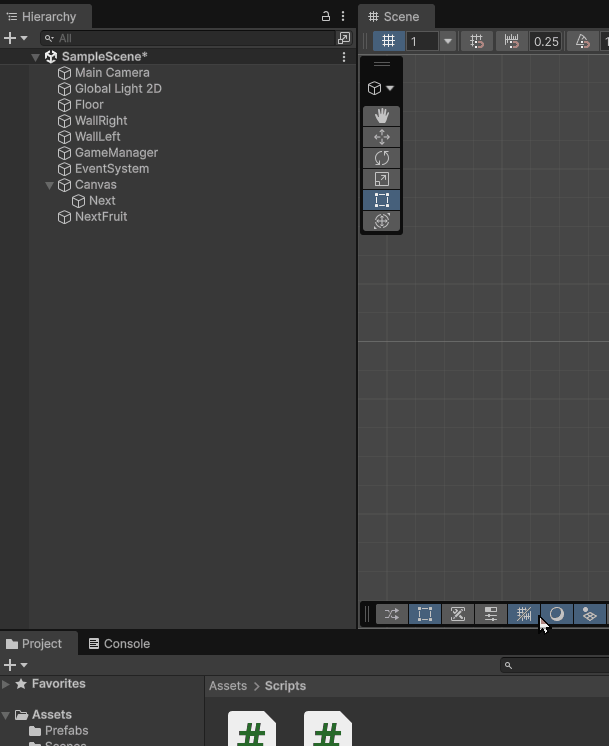This screenshot has width=609, height=746.
Task: Select WallLeft in Hierarchy
Action: (x=98, y=137)
